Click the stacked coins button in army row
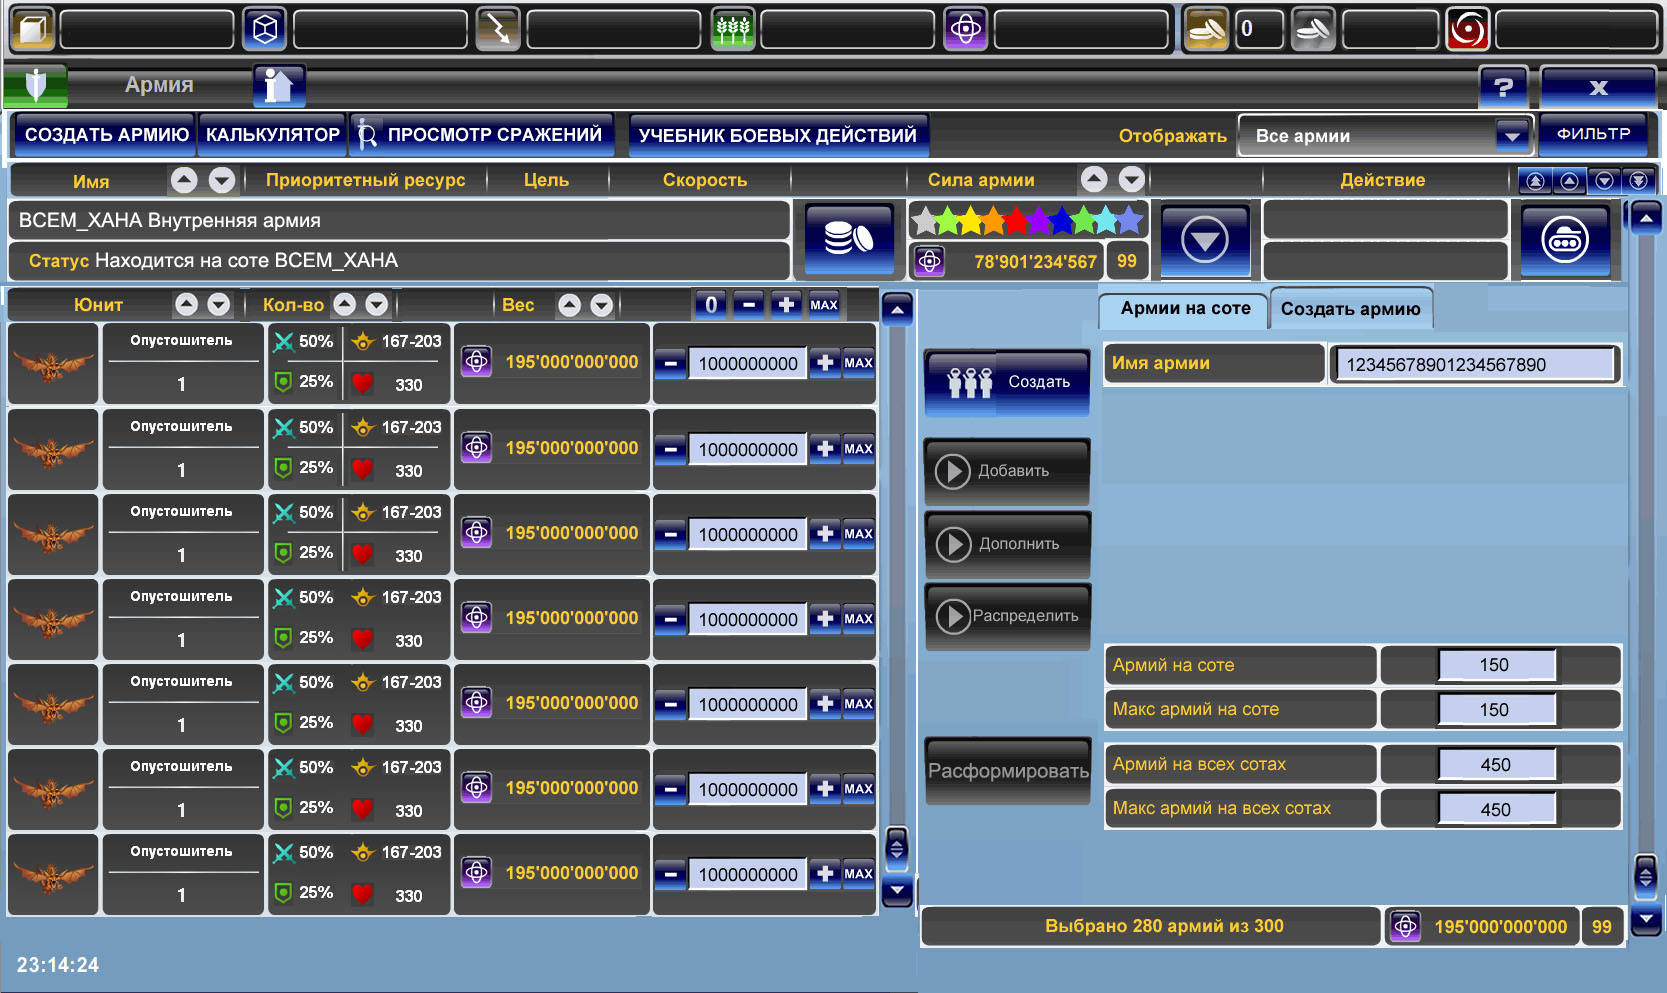This screenshot has height=993, width=1667. [x=848, y=240]
